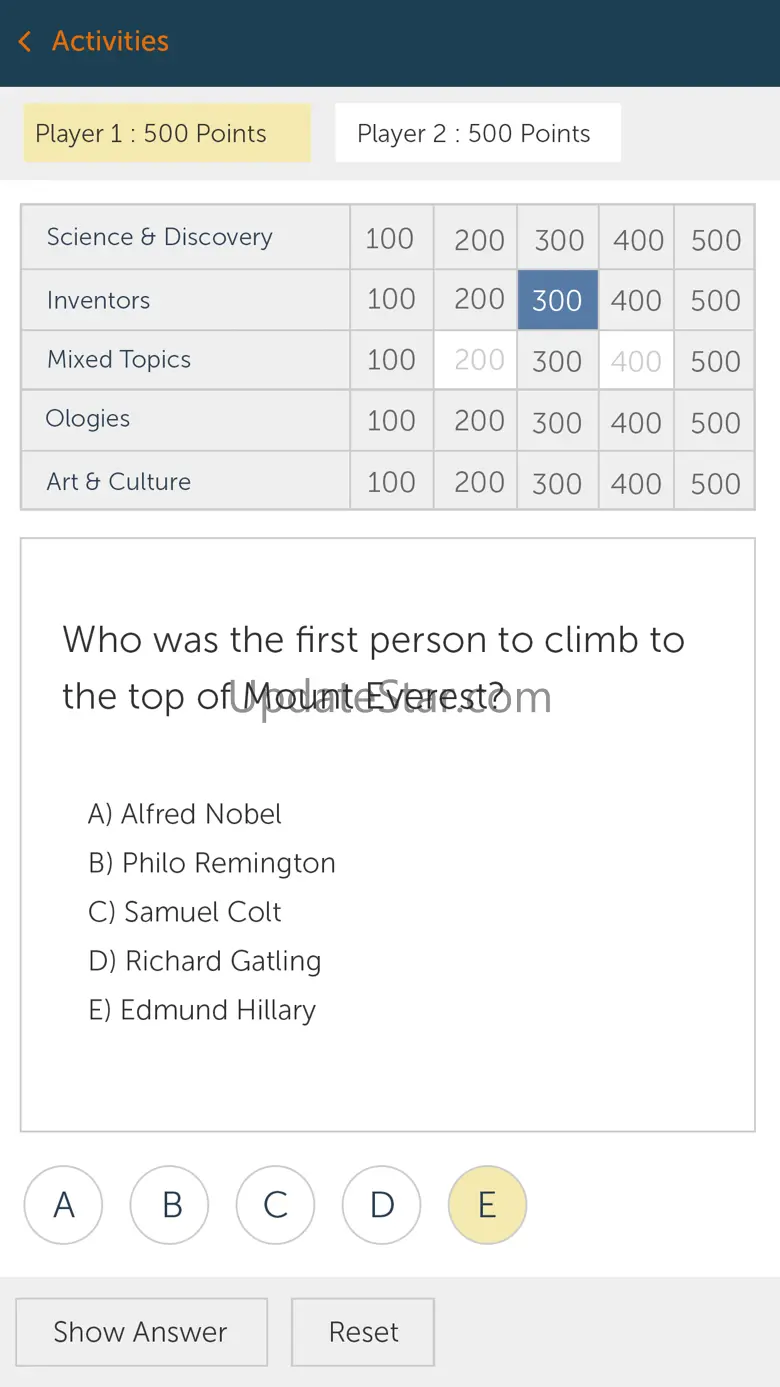Open the Mixed Topics 500 question
Image resolution: width=780 pixels, height=1387 pixels.
click(715, 361)
